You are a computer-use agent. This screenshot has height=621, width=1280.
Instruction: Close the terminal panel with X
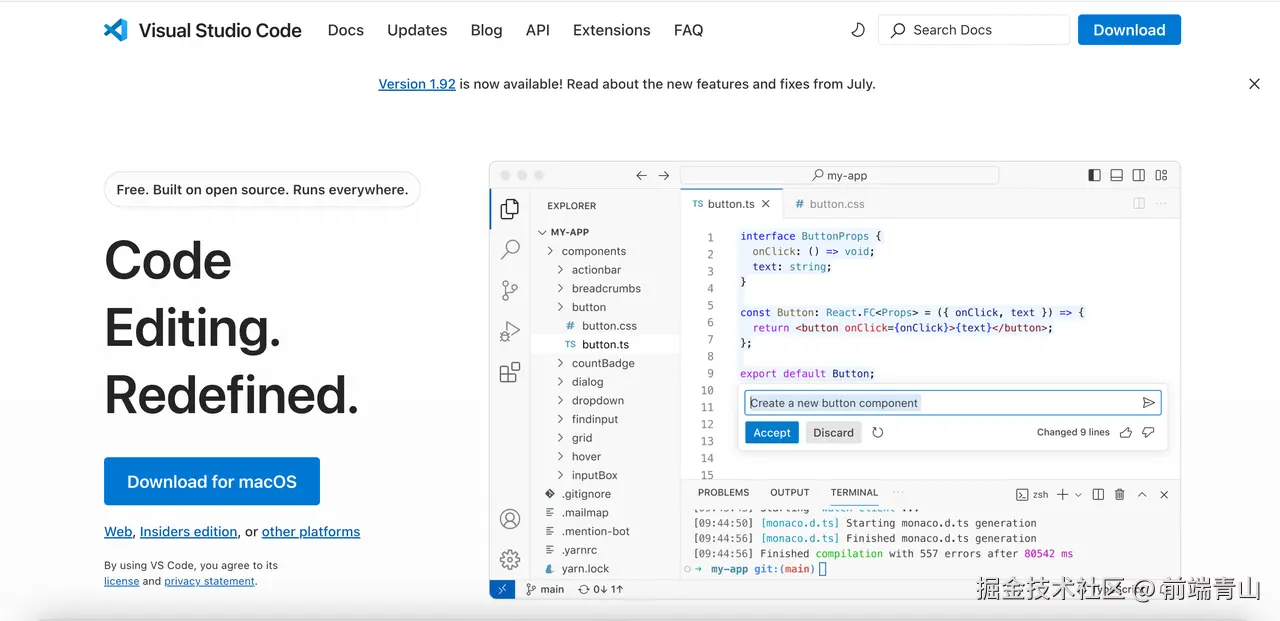pyautogui.click(x=1164, y=494)
